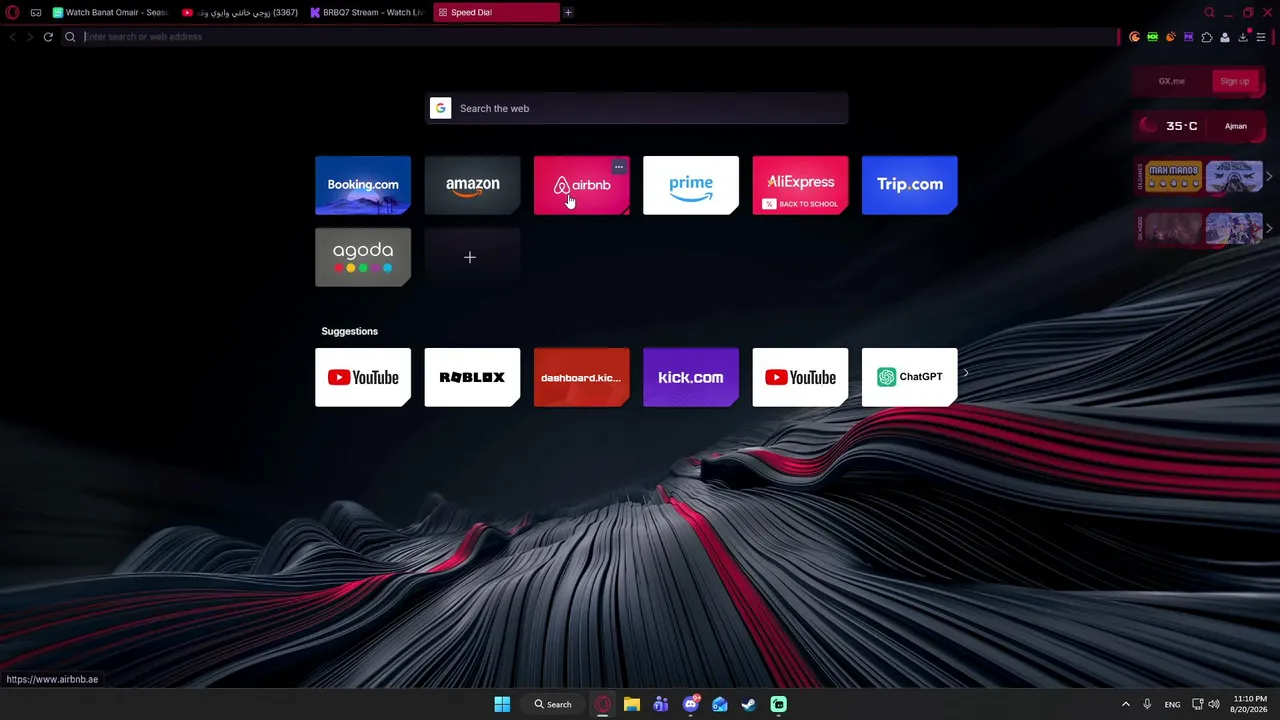Open the ChatGPT suggestion tile
This screenshot has height=720, width=1280.
910,377
